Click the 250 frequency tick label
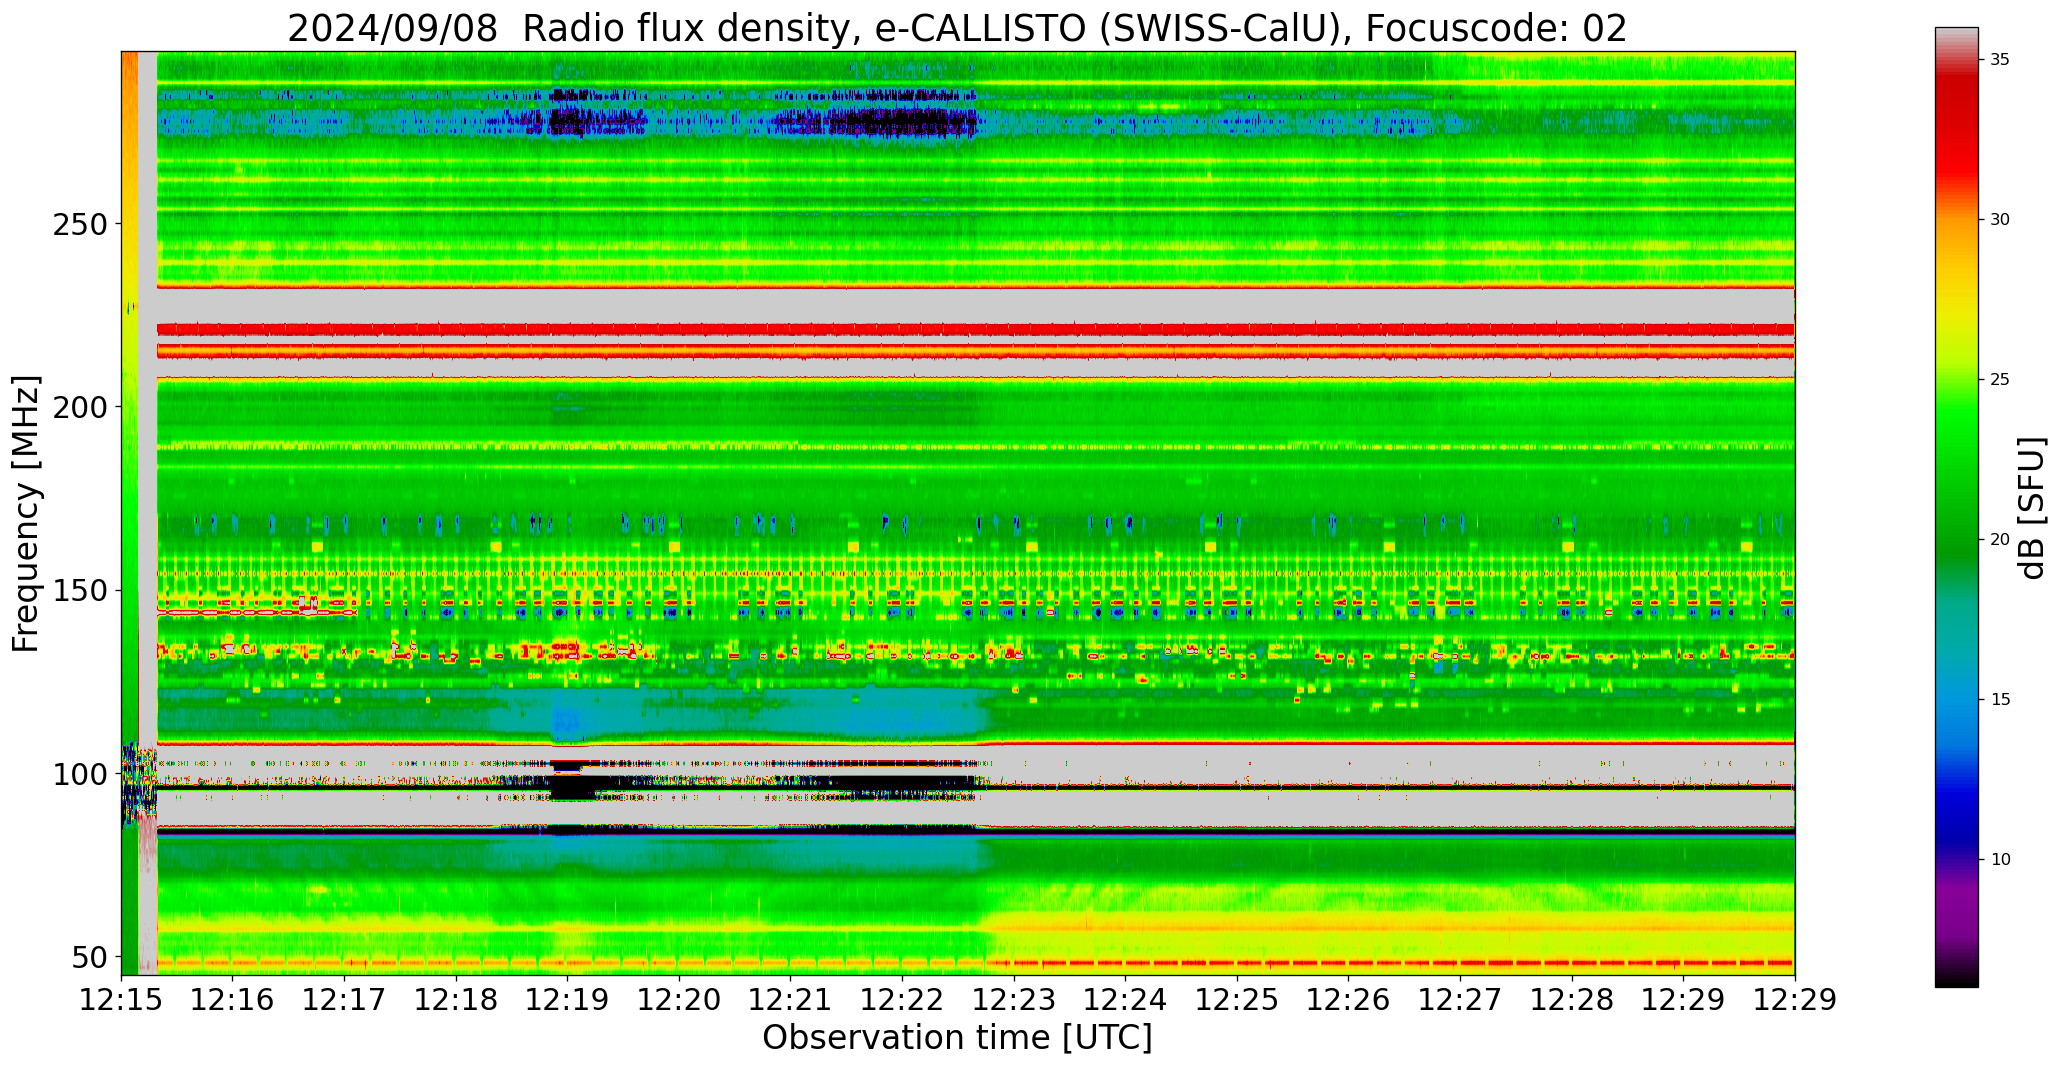 pos(78,224)
